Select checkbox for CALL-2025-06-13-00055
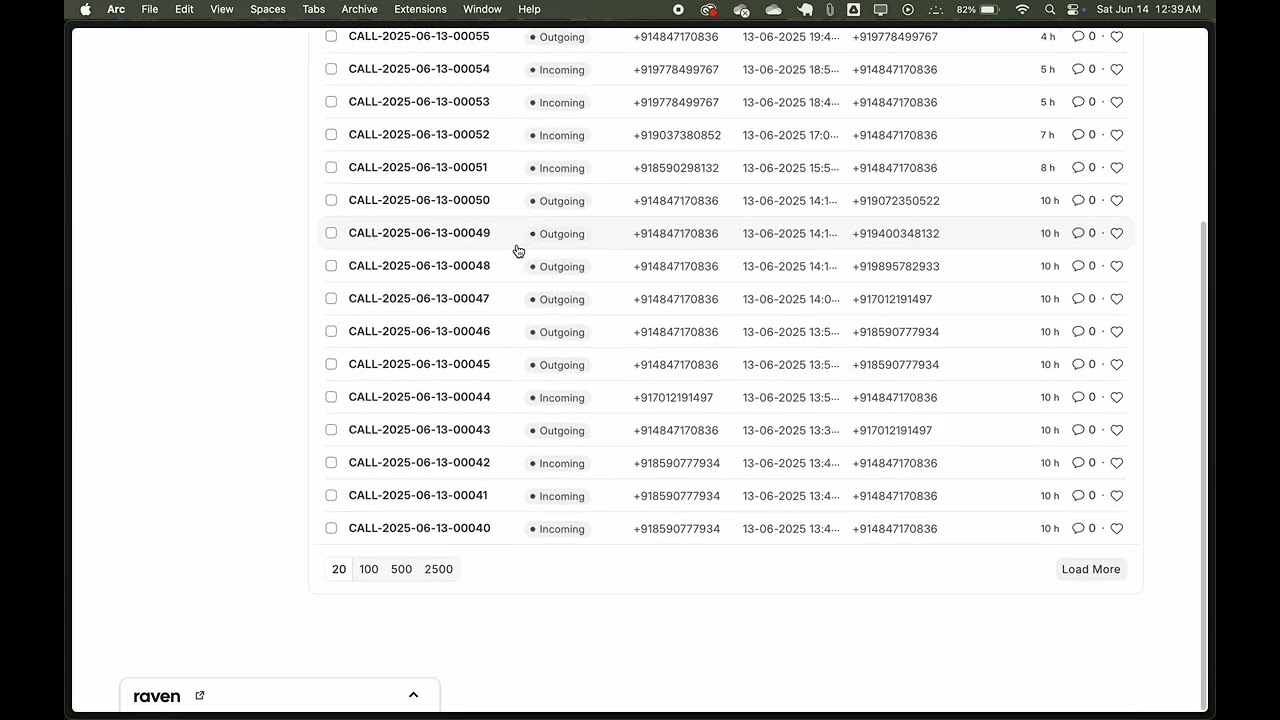This screenshot has height=720, width=1280. click(331, 36)
